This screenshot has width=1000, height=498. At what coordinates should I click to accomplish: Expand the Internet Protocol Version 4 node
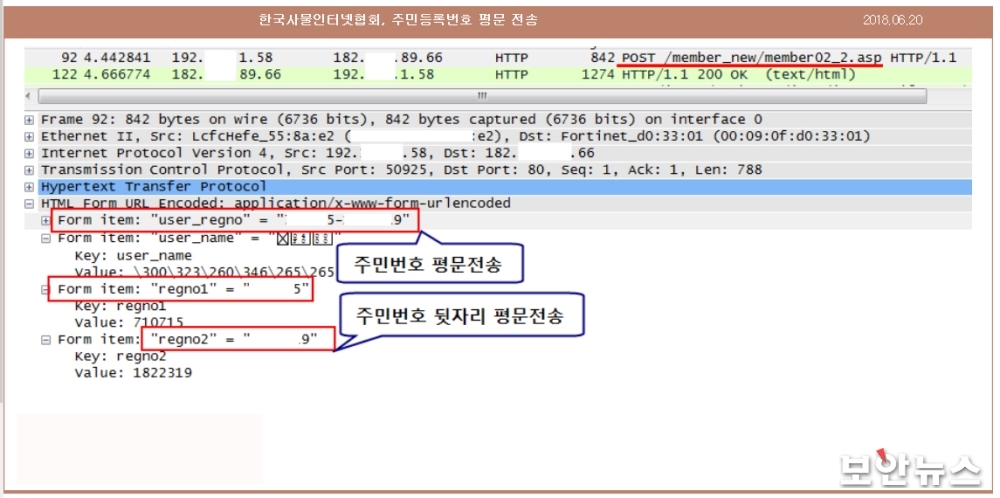point(29,153)
